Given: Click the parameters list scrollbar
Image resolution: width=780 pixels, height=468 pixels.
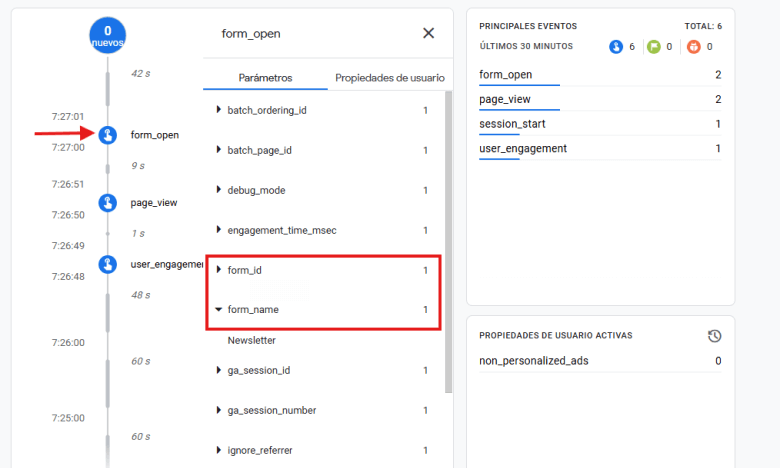Looking at the screenshot, I should click(448, 242).
